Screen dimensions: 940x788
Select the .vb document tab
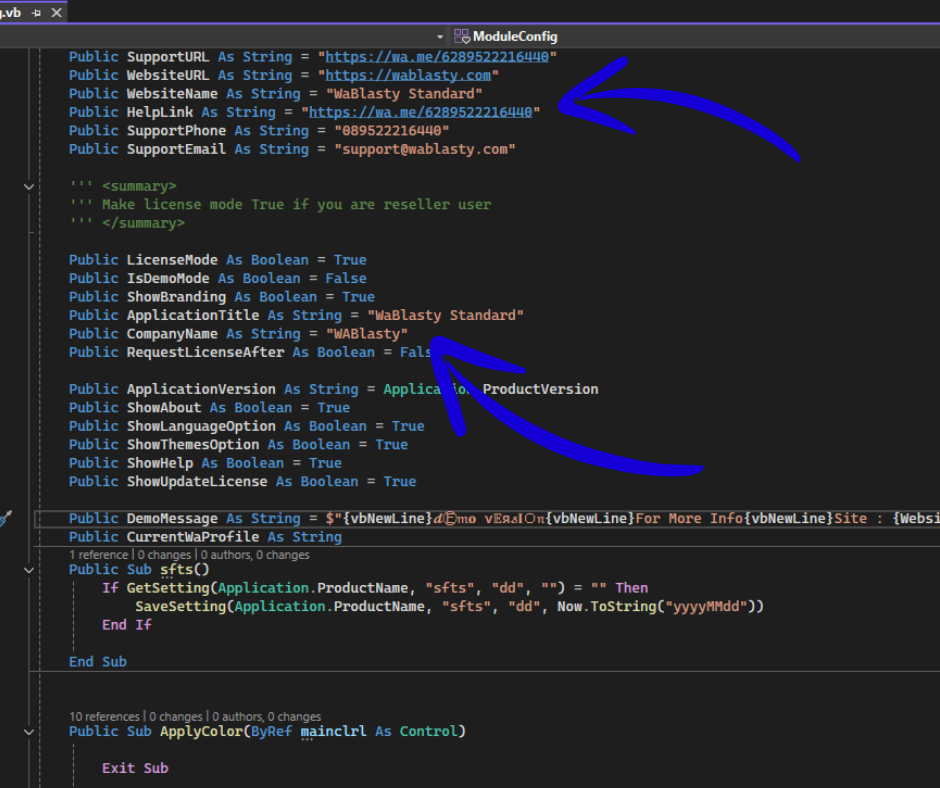(12, 13)
